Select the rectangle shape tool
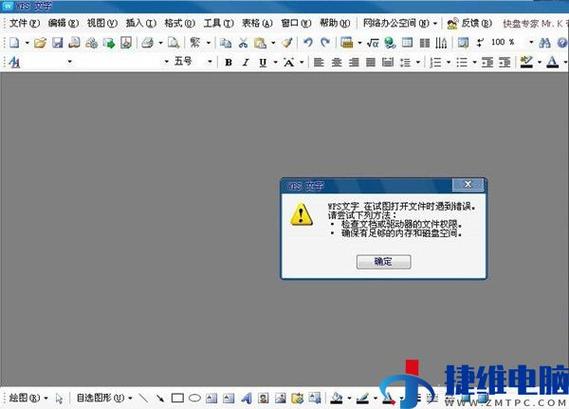This screenshot has width=569, height=409. (177, 398)
